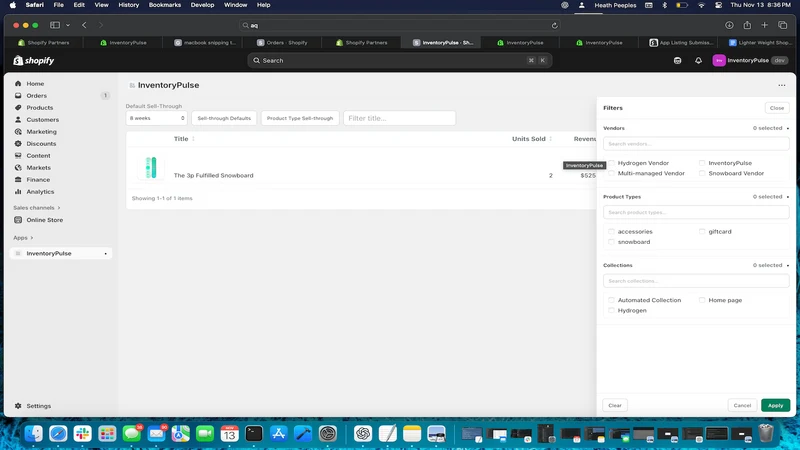Check giftcard product type

[702, 232]
